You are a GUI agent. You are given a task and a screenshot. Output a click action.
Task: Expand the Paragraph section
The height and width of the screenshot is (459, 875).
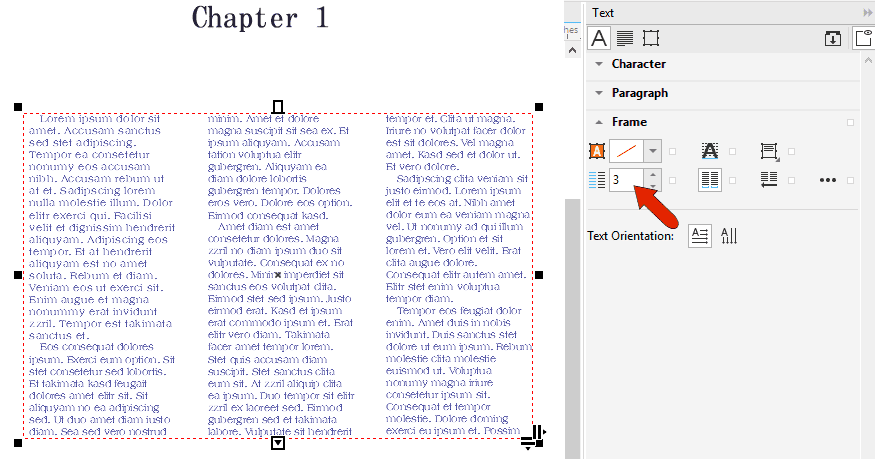[x=640, y=93]
